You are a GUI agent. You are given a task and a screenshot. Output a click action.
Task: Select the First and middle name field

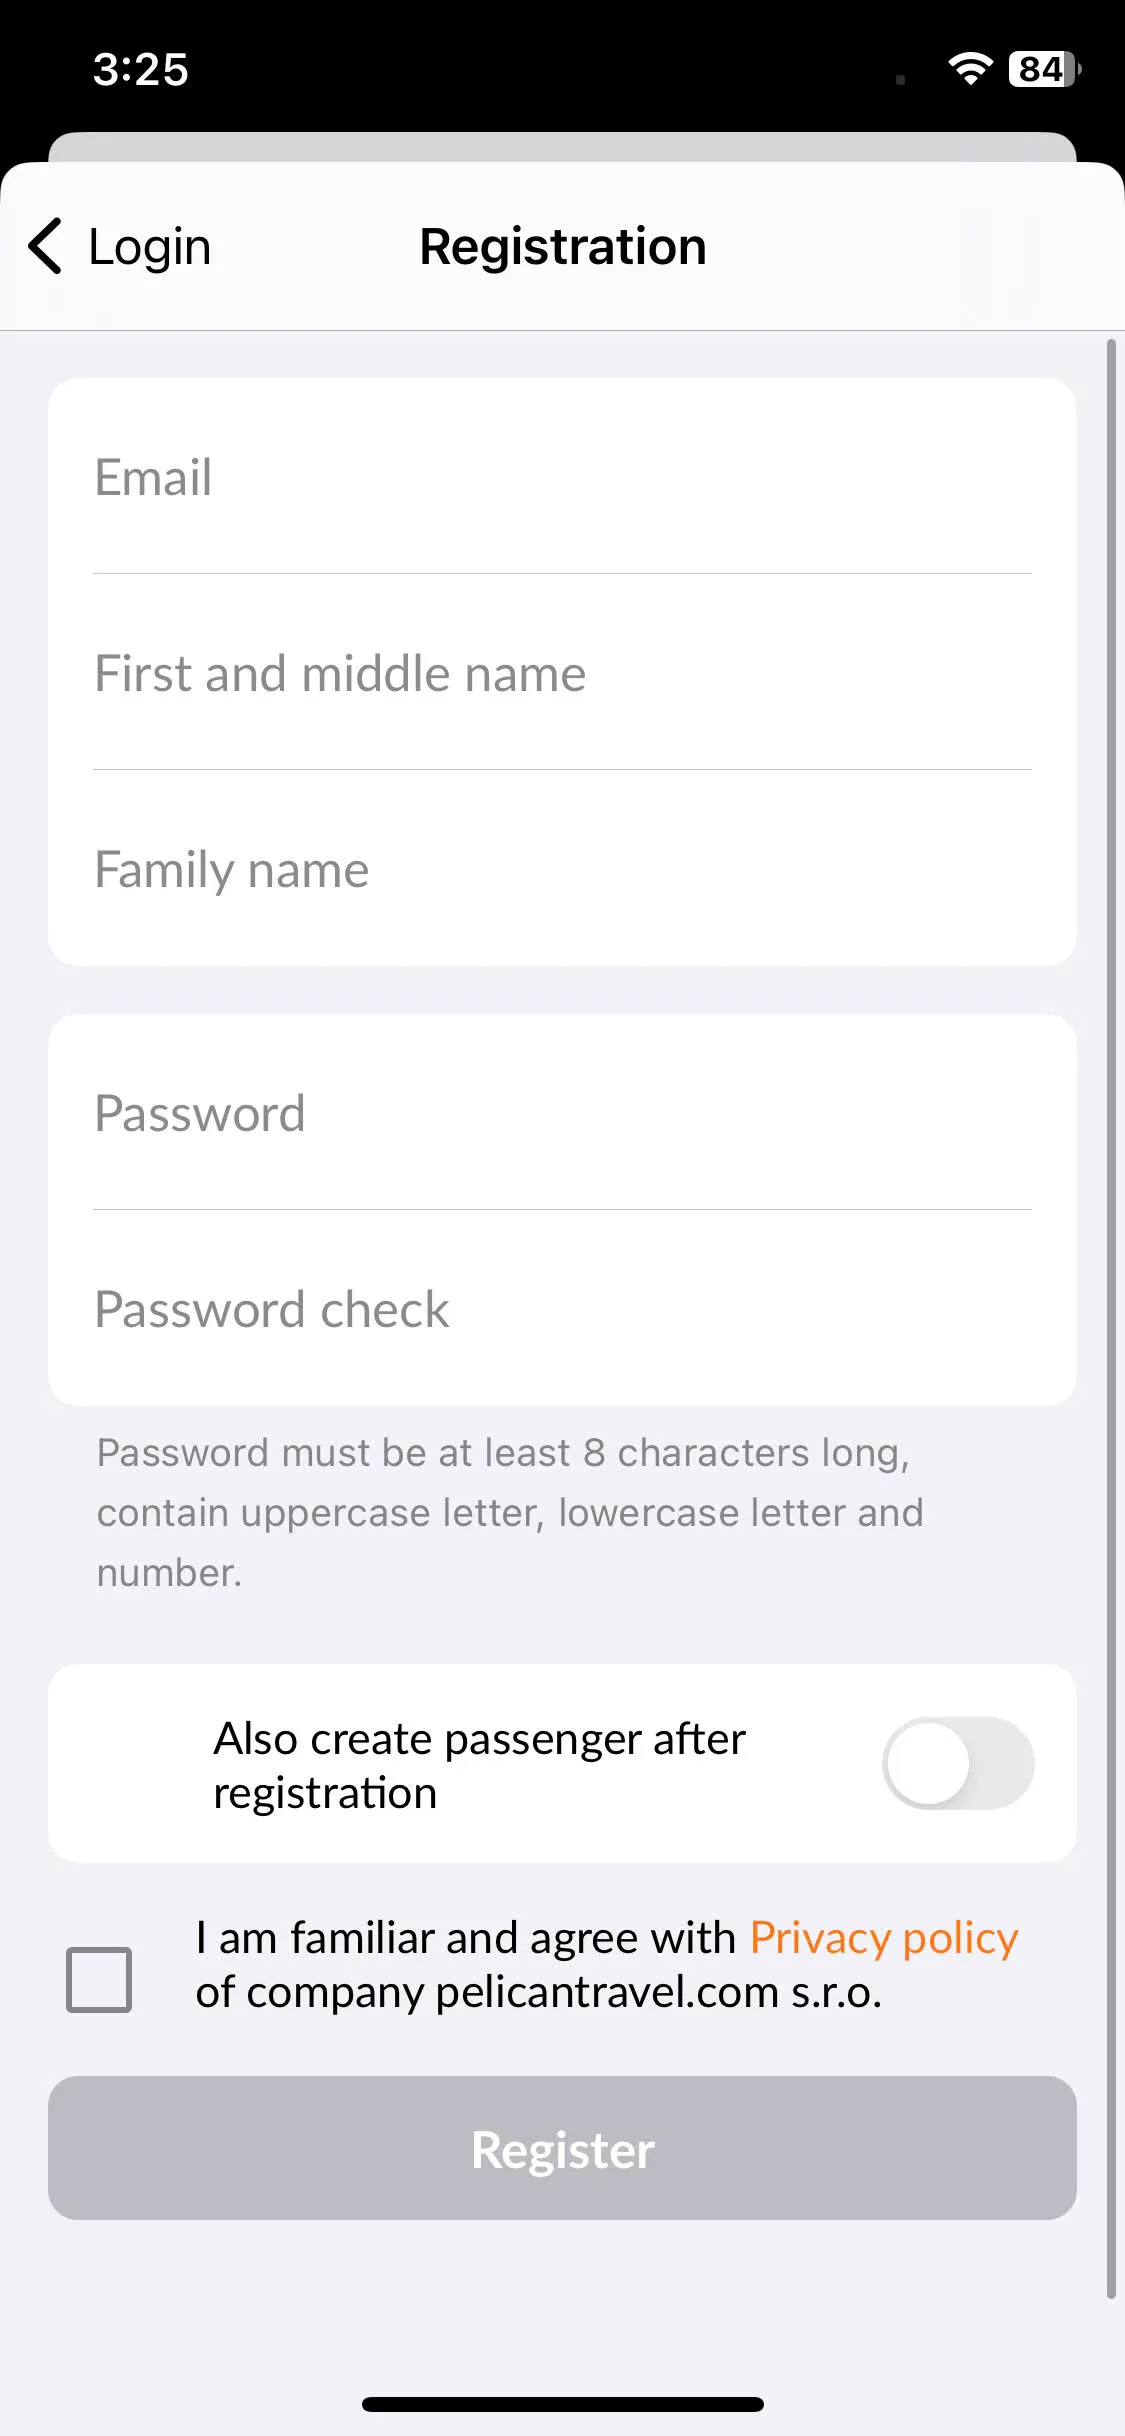click(x=562, y=673)
